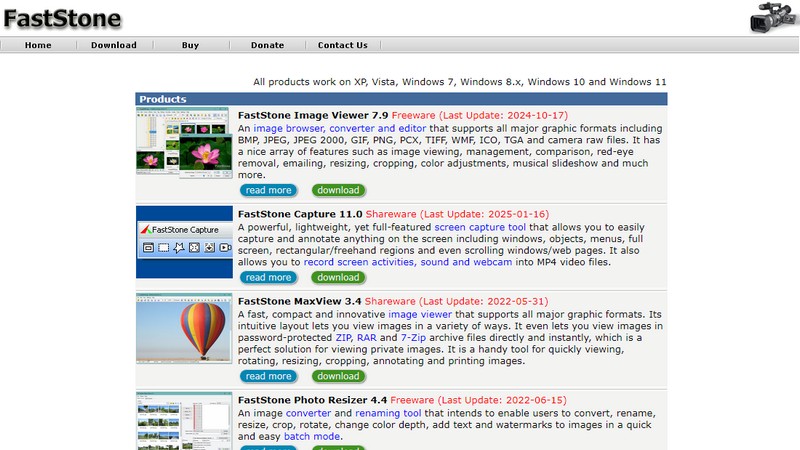Click the 'All products work on XP' notice

click(x=459, y=82)
